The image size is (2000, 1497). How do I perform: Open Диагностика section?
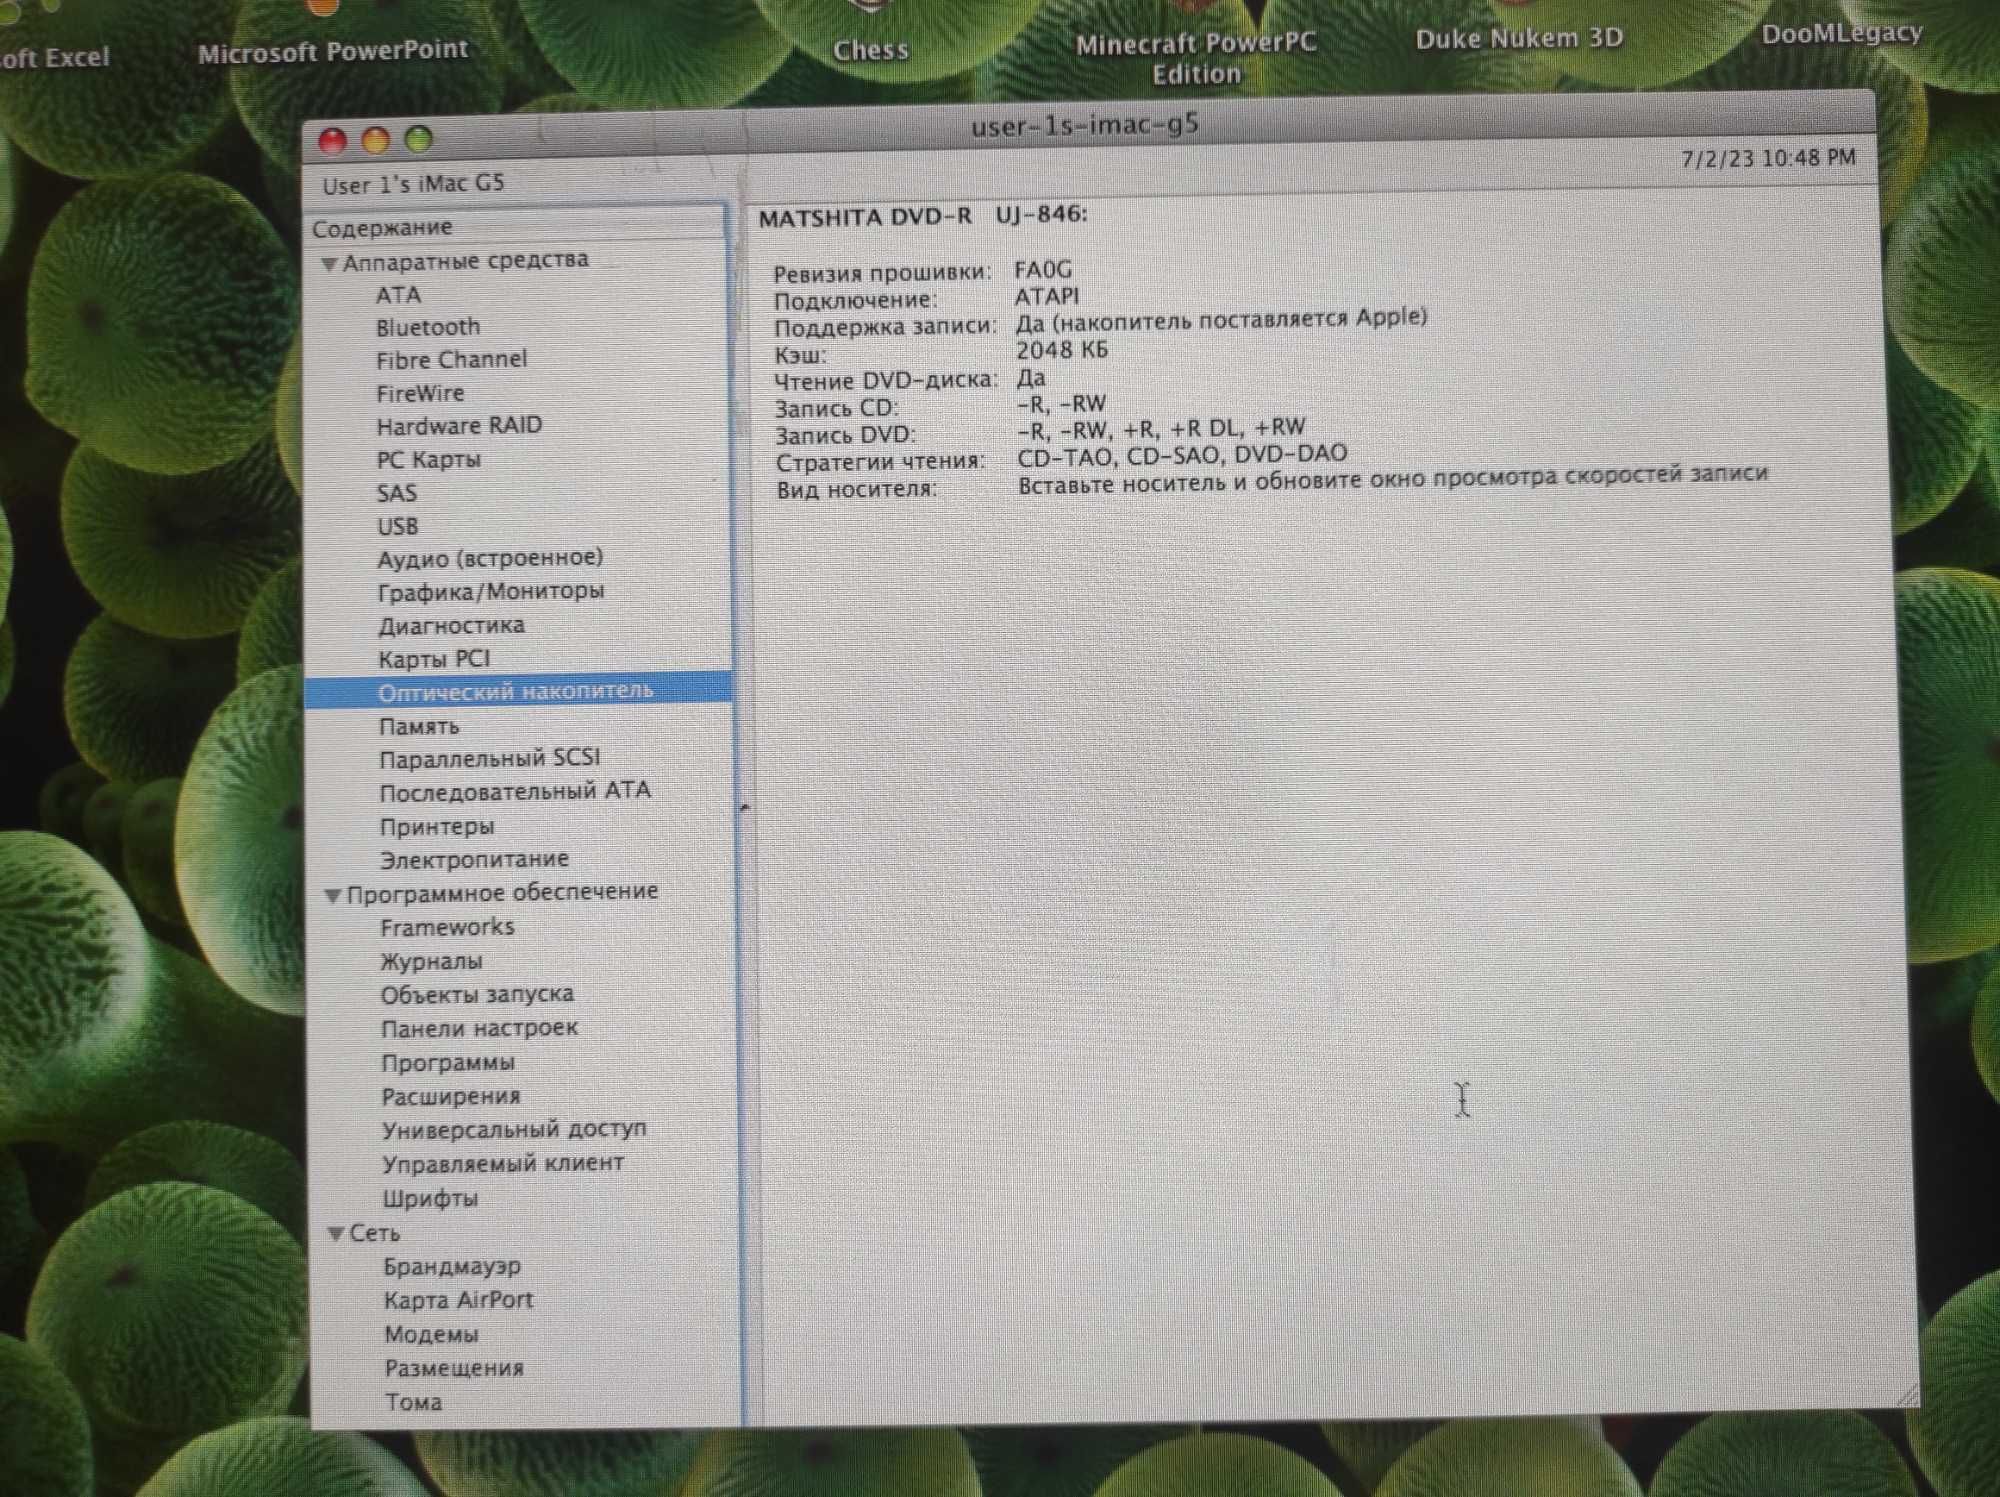coord(451,626)
